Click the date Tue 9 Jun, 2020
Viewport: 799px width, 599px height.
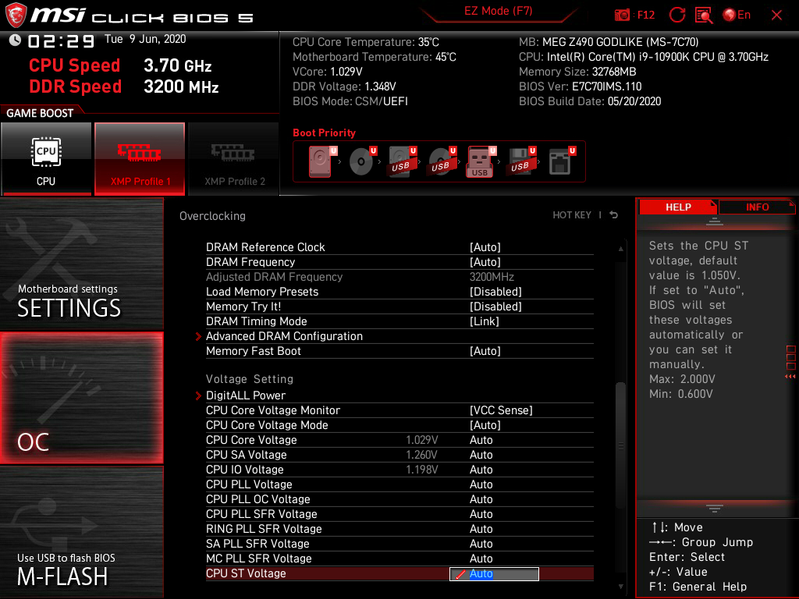[145, 39]
